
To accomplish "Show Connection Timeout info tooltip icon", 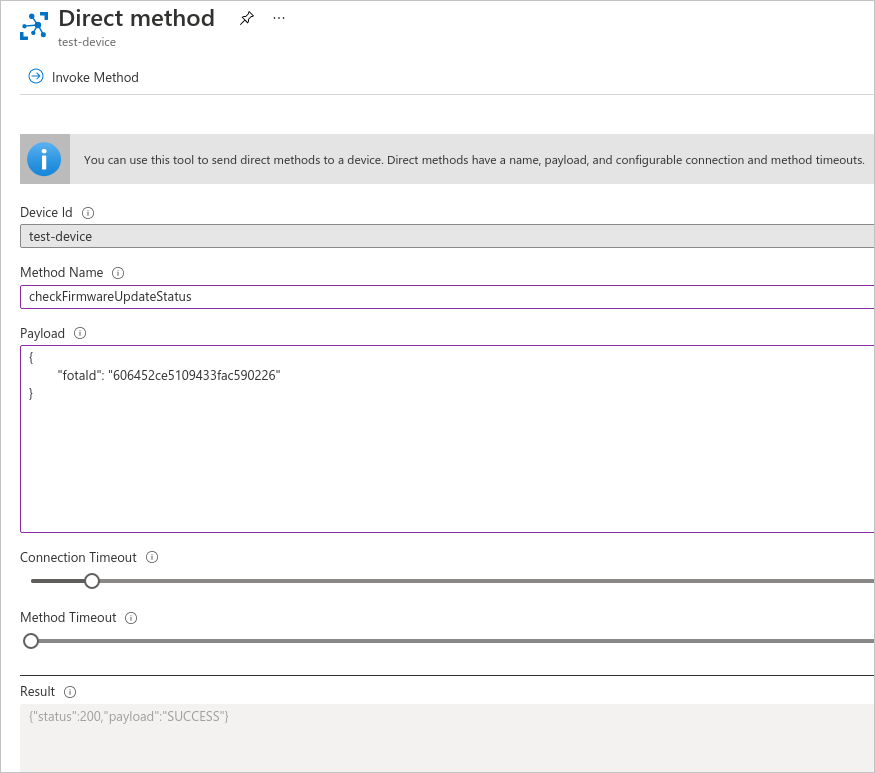I will pos(152,557).
